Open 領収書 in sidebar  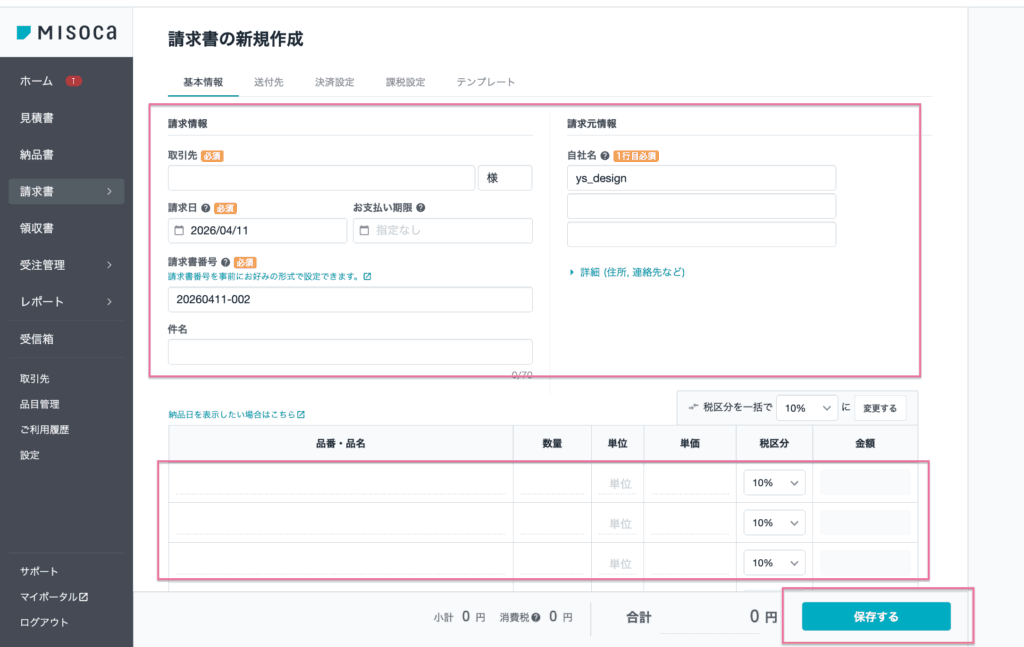(37, 229)
